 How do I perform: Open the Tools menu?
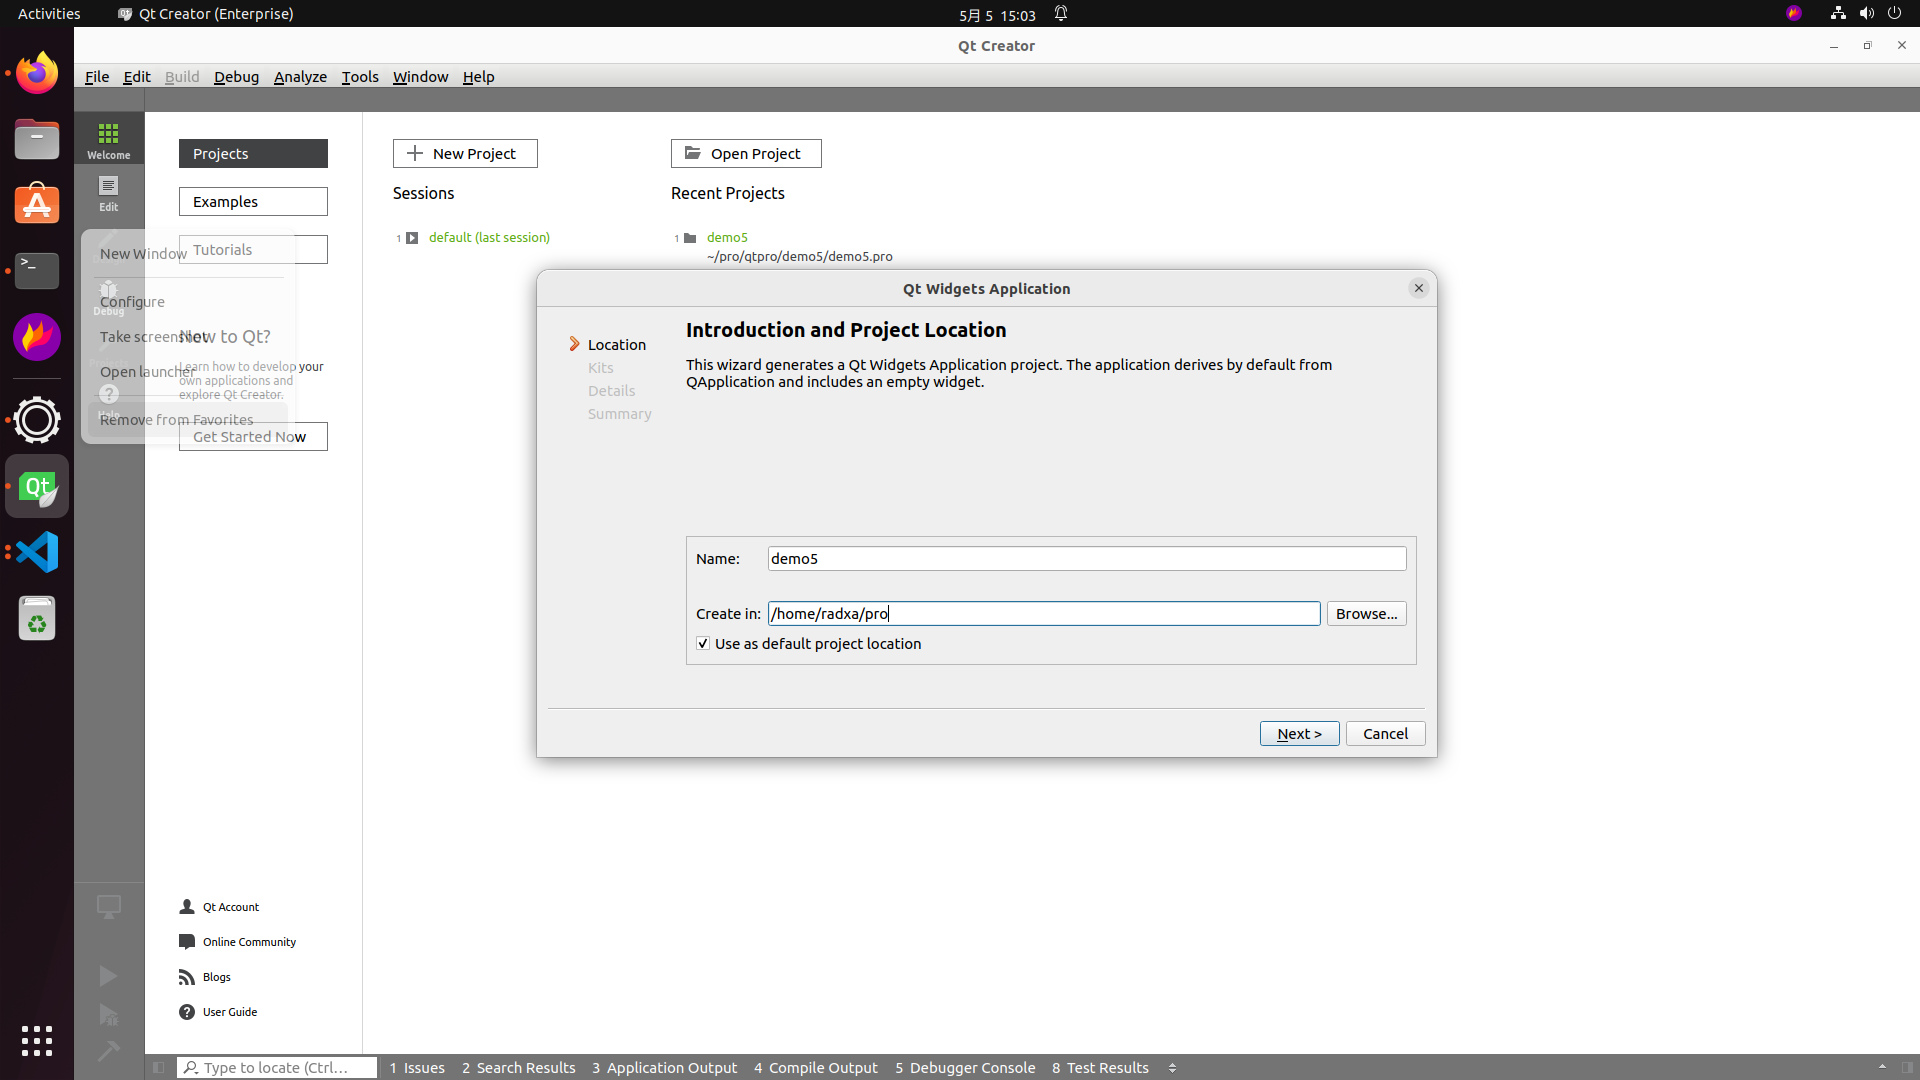(x=359, y=77)
